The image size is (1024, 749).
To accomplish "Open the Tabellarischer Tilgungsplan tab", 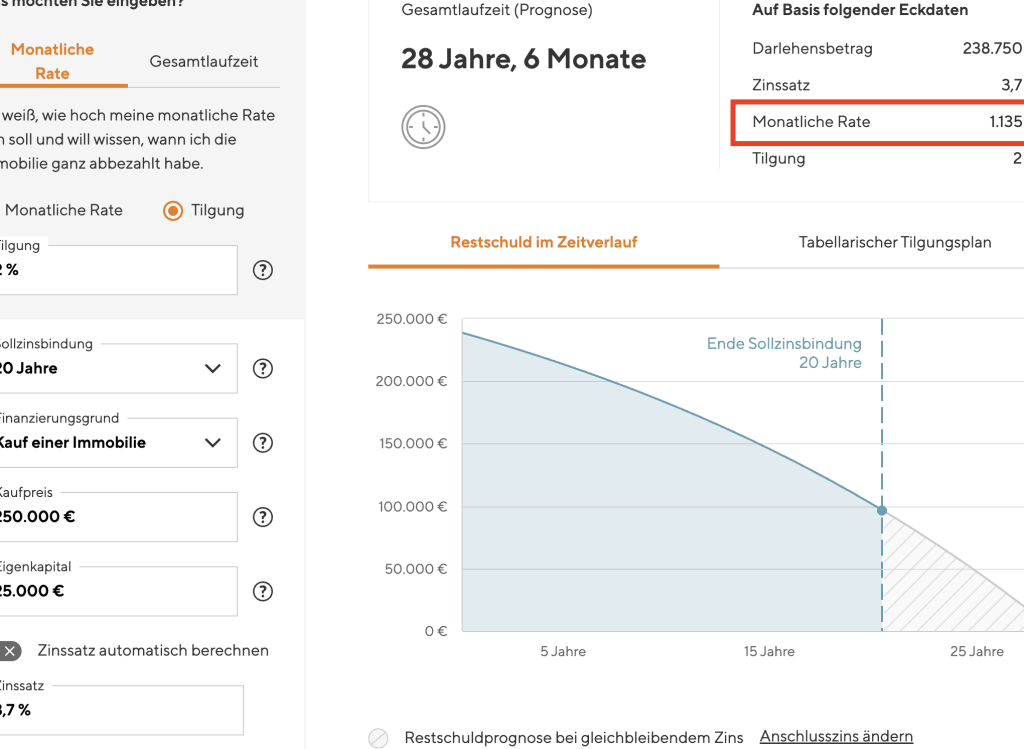I will [x=895, y=242].
